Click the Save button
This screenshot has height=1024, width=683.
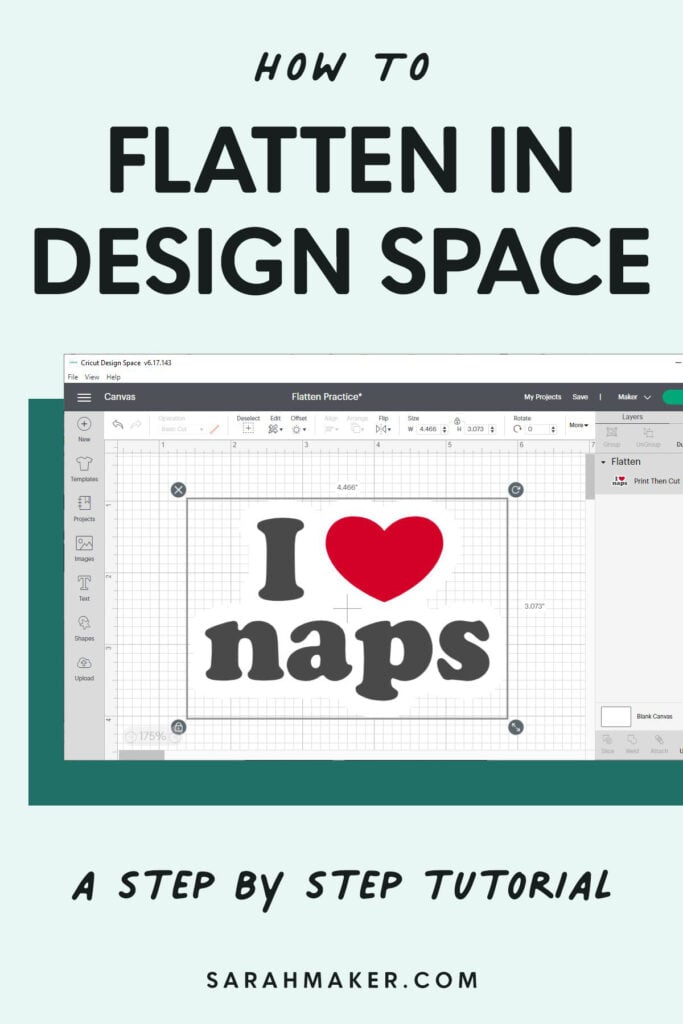pos(580,397)
